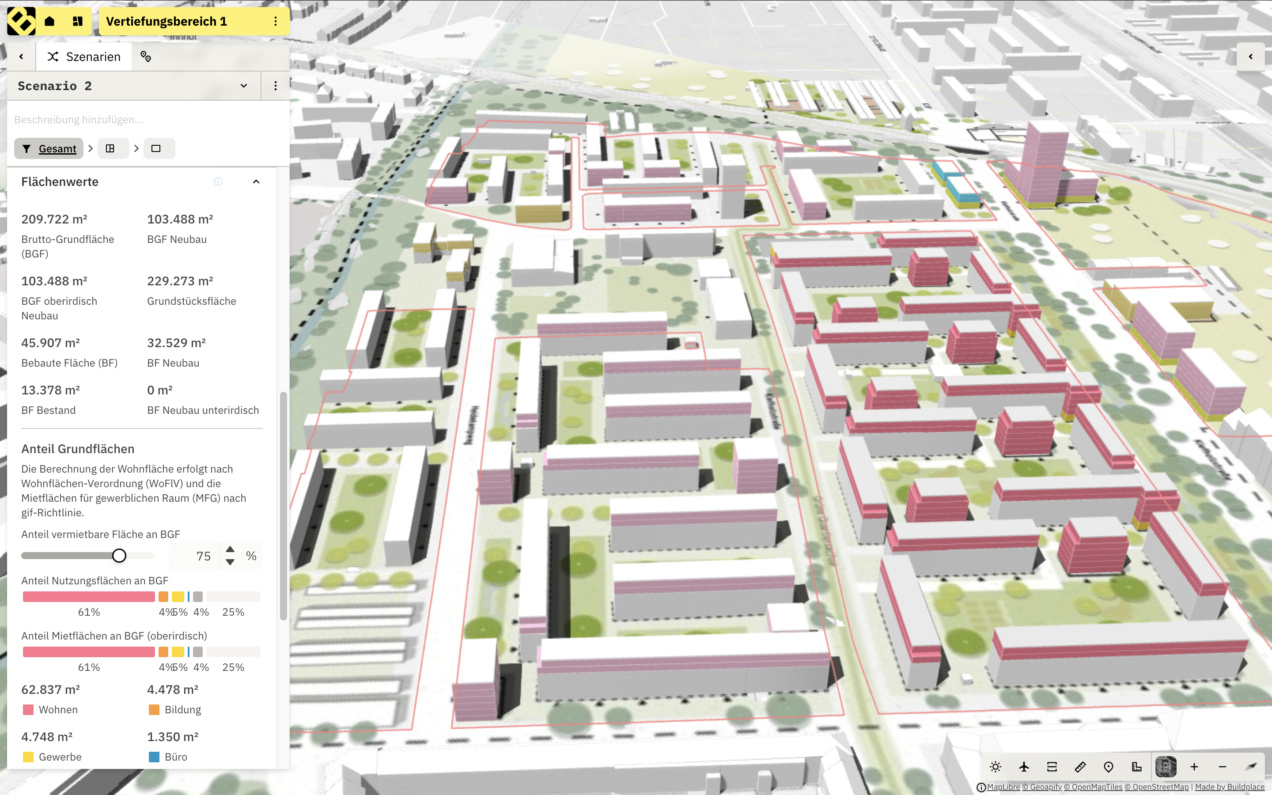Reset the compass north arrow
The height and width of the screenshot is (795, 1272).
(1250, 767)
